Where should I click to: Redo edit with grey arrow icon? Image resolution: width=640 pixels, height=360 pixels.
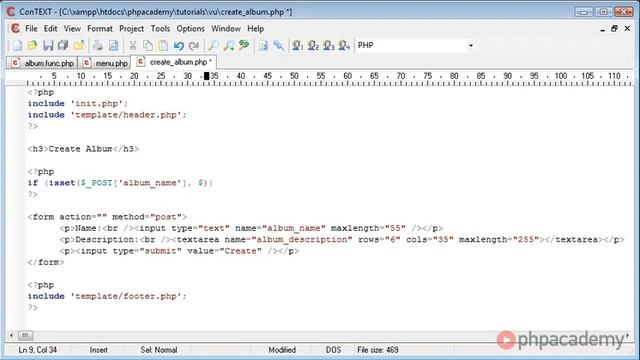(194, 45)
